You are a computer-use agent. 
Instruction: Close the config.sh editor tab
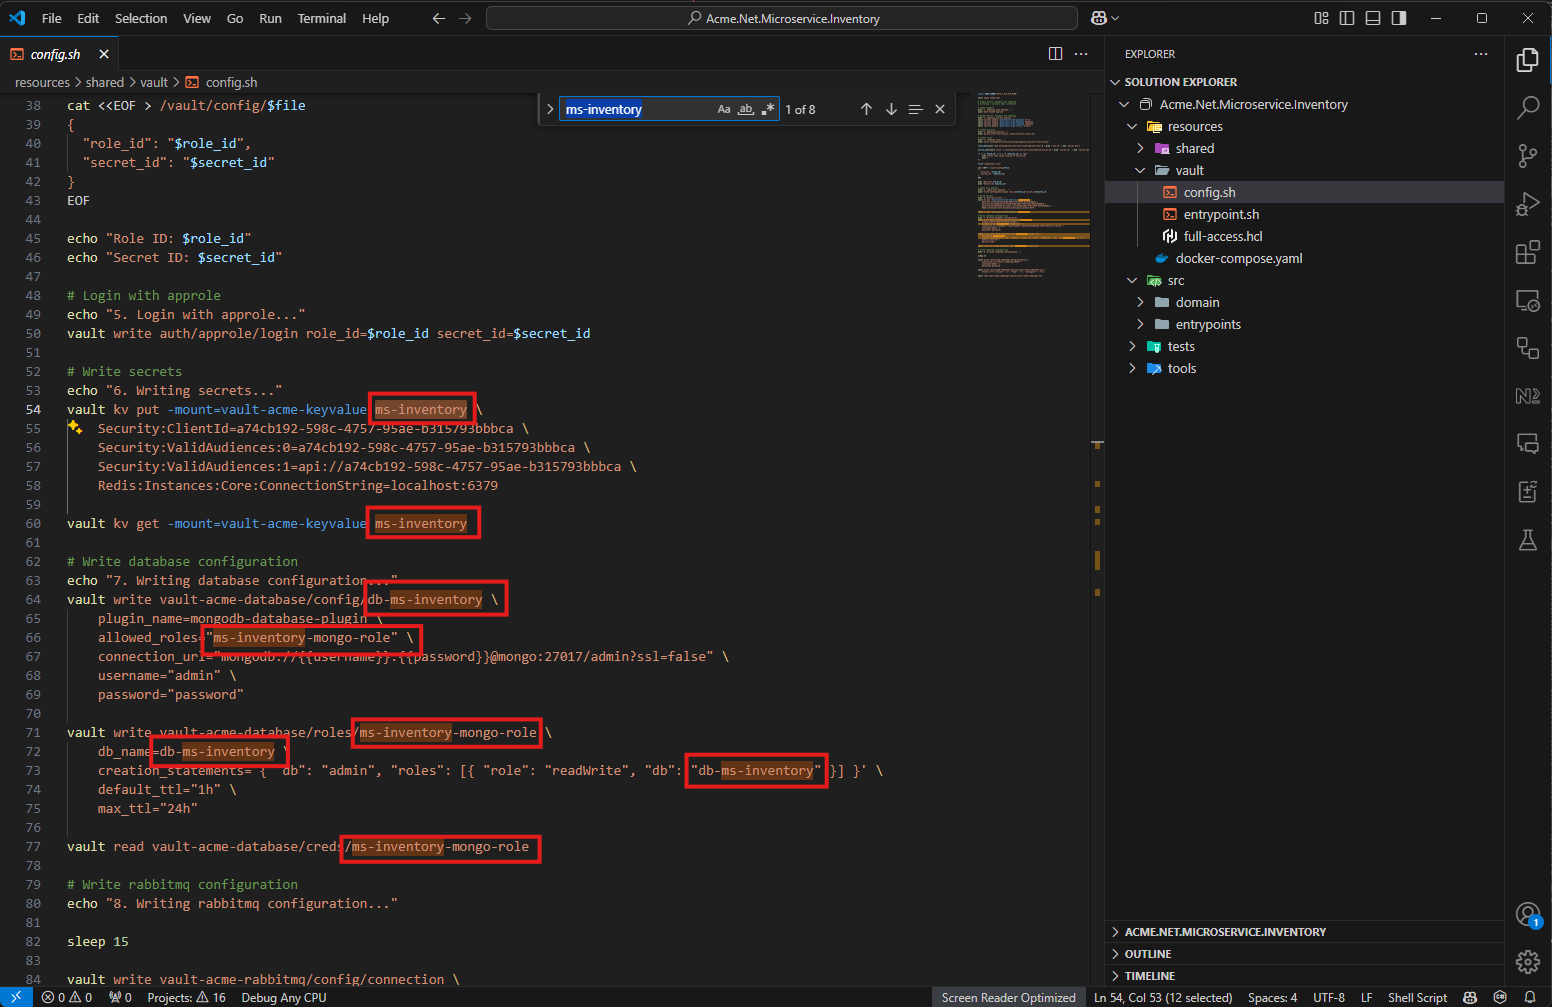pyautogui.click(x=104, y=54)
